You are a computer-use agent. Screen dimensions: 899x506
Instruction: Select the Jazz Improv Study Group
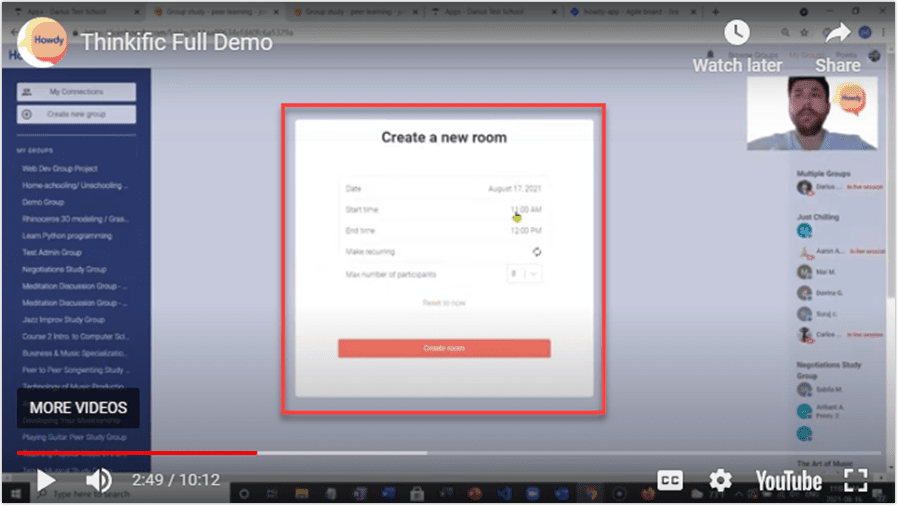pyautogui.click(x=63, y=320)
